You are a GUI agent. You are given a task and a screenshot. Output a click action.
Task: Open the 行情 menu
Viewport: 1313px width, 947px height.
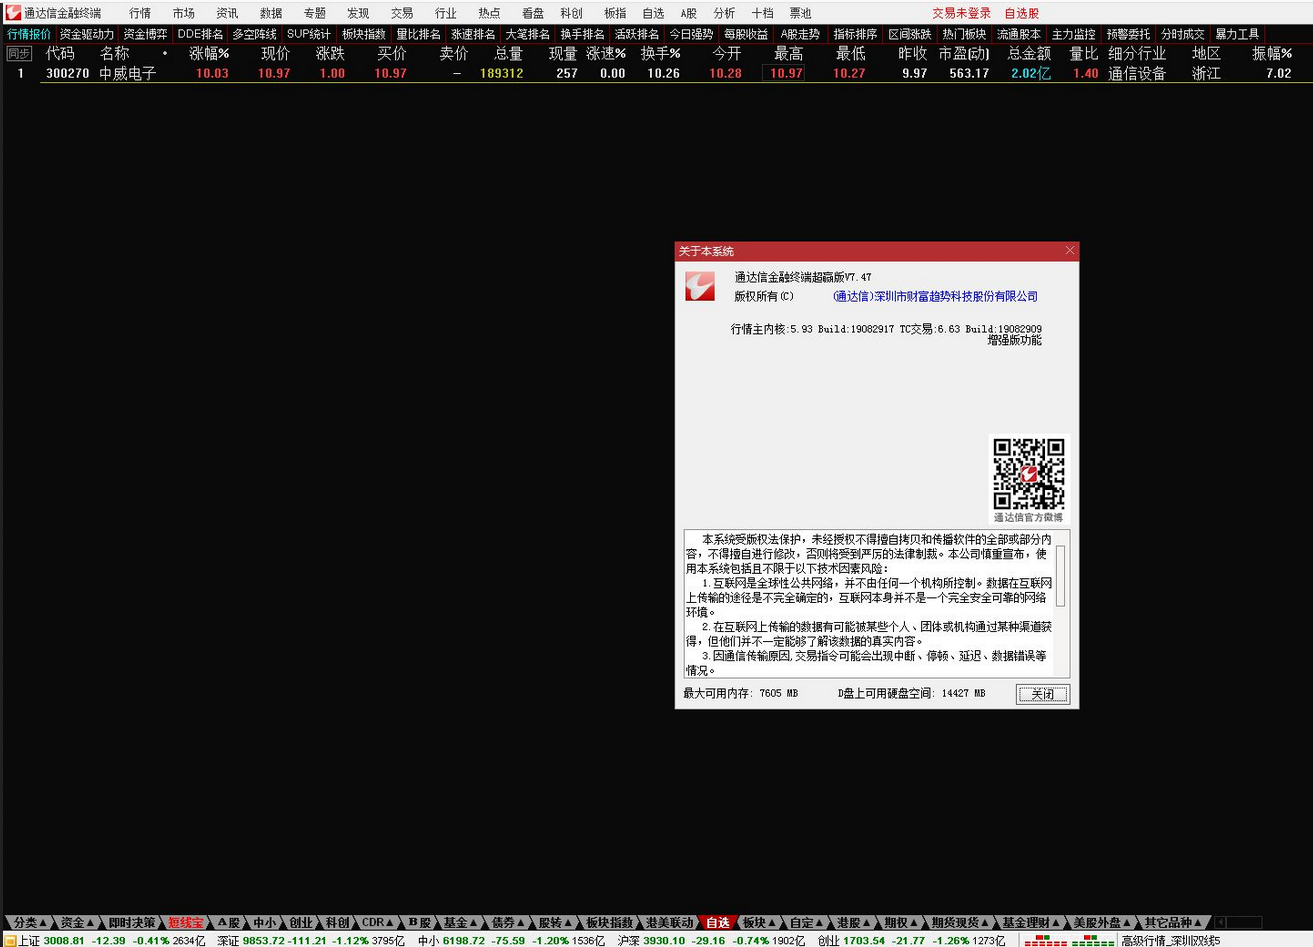pyautogui.click(x=140, y=13)
